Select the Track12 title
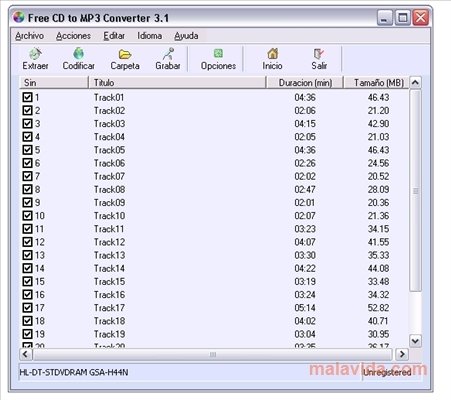Screen dimensions: 451x400 tap(109, 242)
